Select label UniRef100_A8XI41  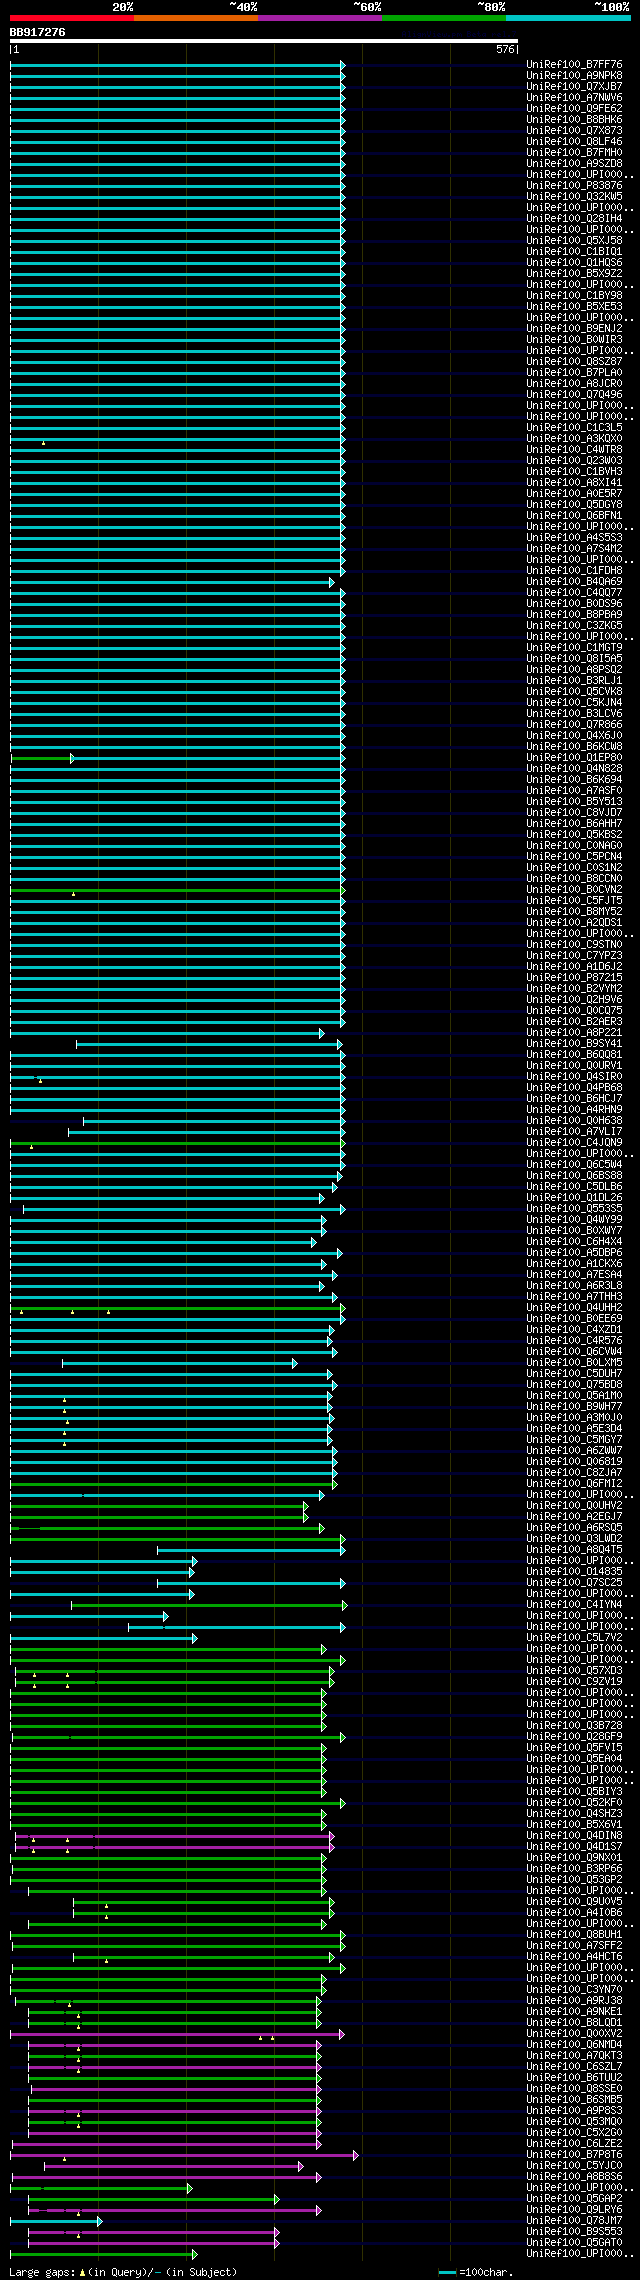click(x=574, y=482)
